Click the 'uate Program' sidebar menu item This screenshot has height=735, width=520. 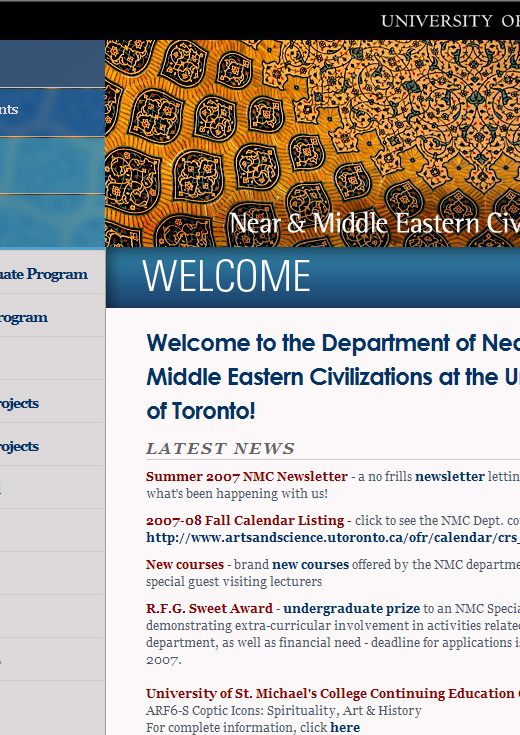[44, 274]
